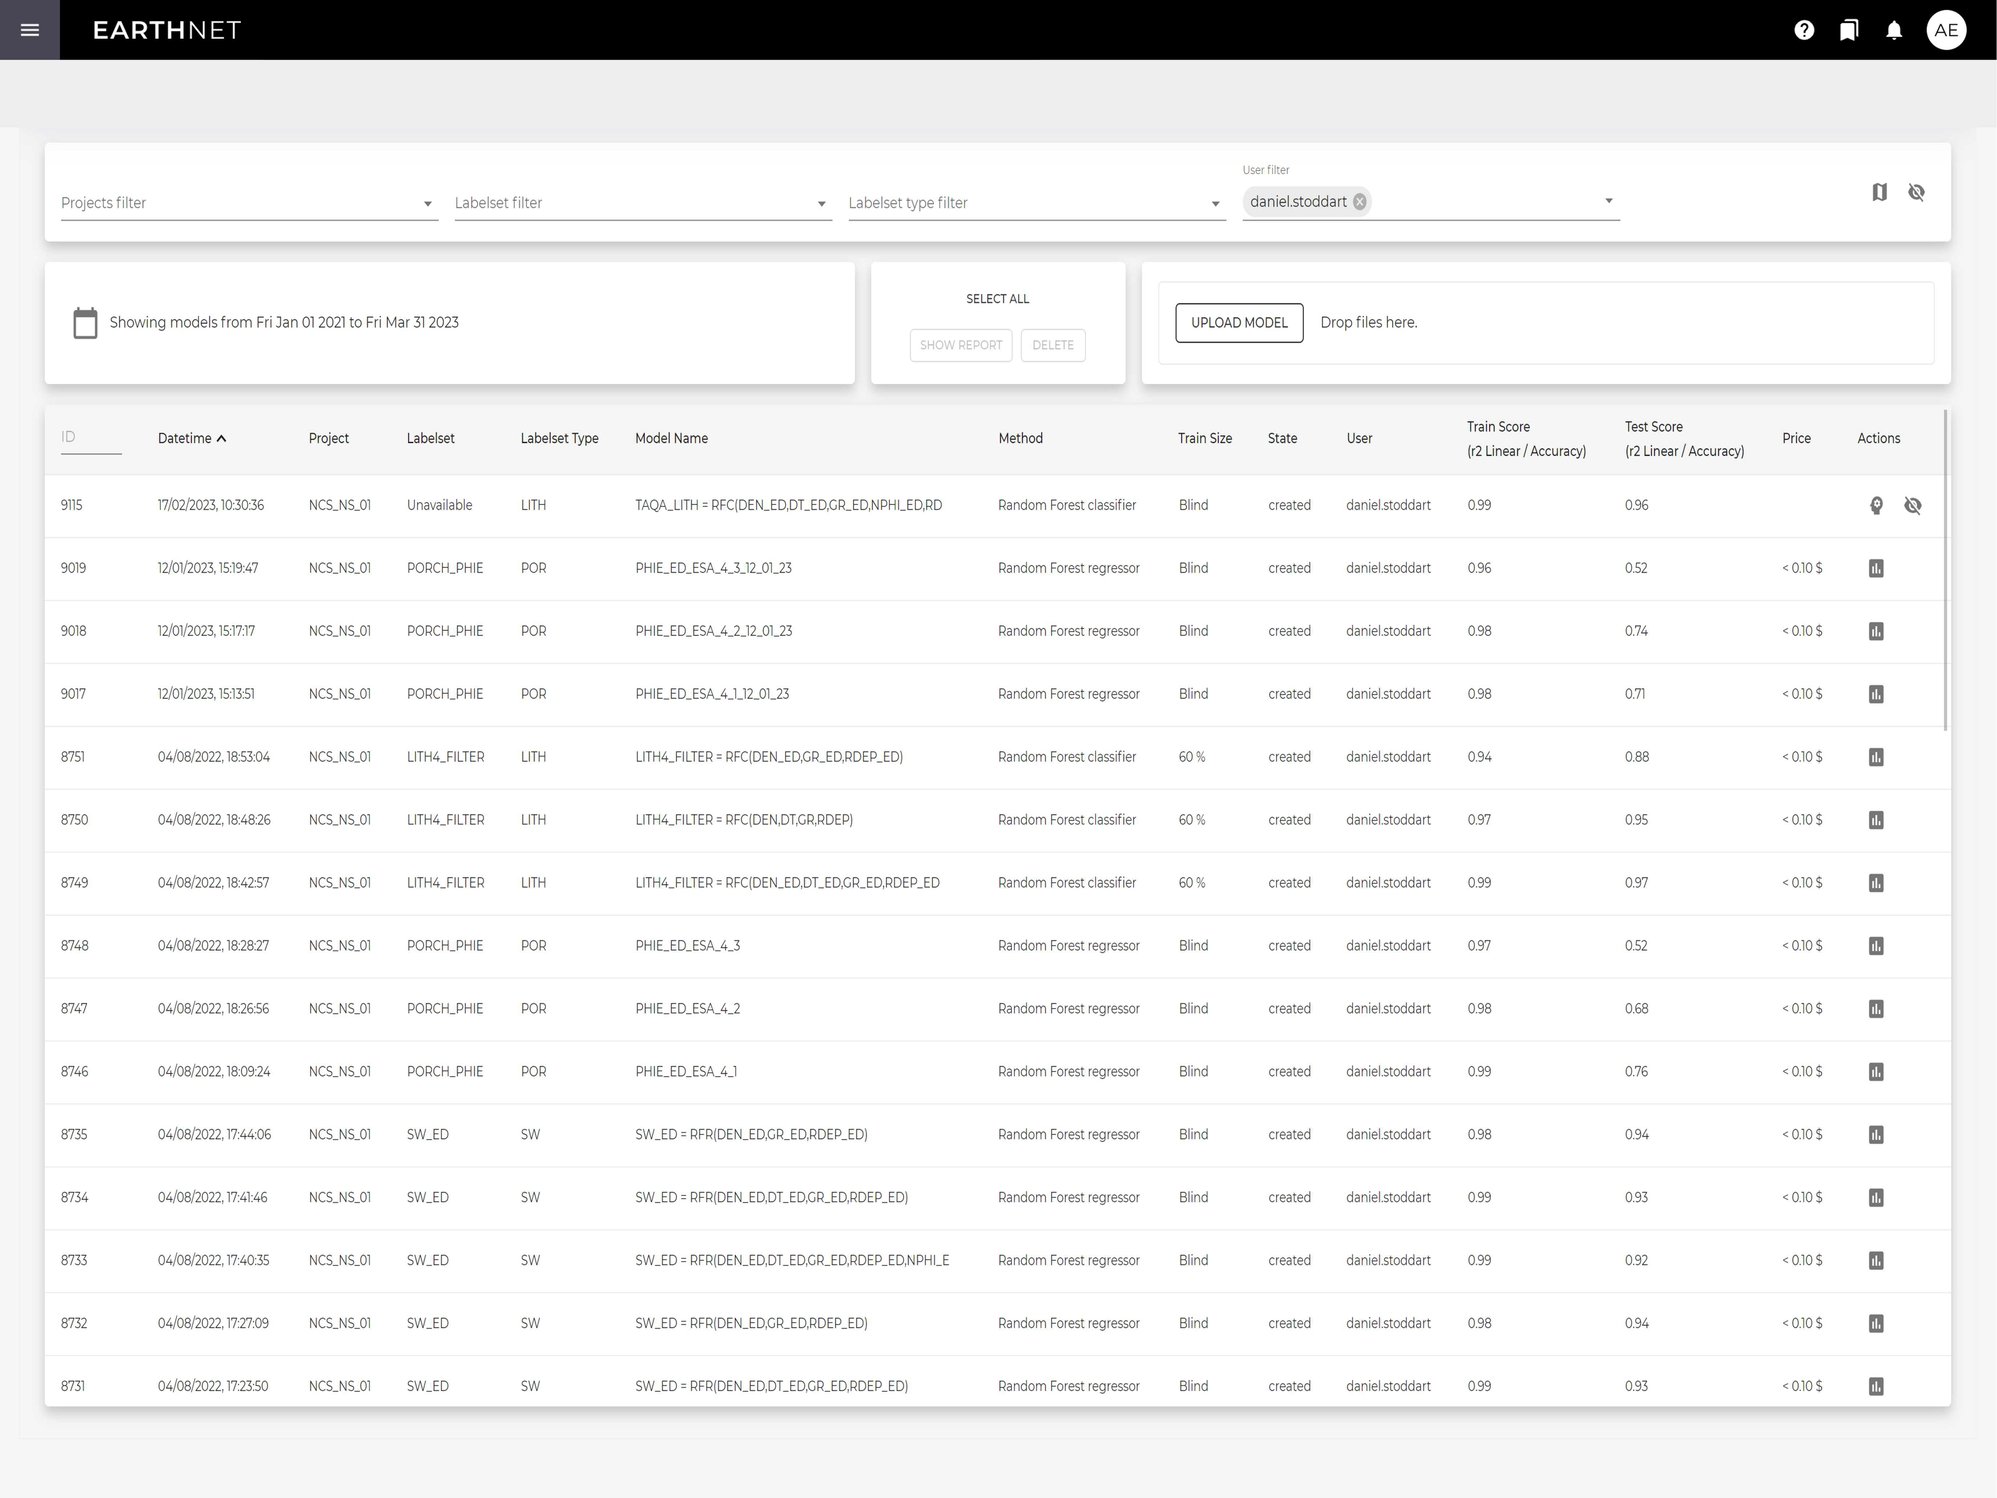This screenshot has width=1997, height=1498.
Task: Open the hamburger navigation menu
Action: click(30, 30)
